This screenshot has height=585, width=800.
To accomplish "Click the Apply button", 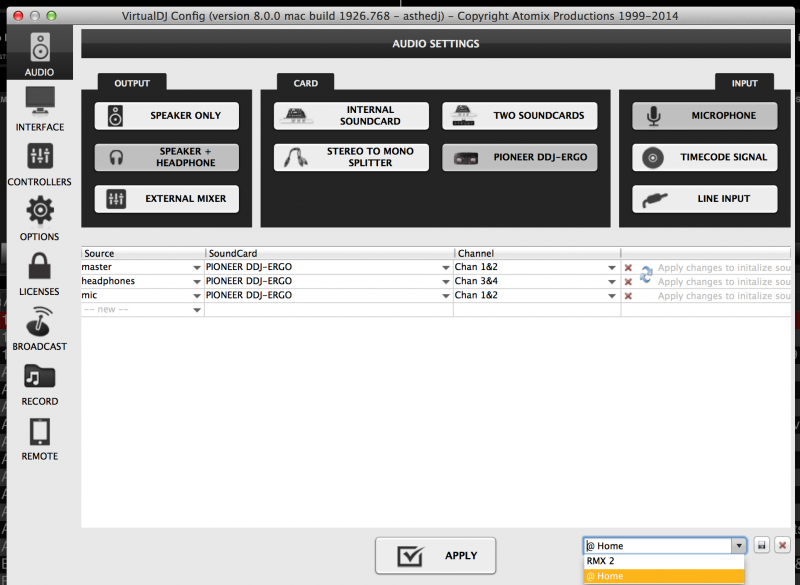I will 435,555.
